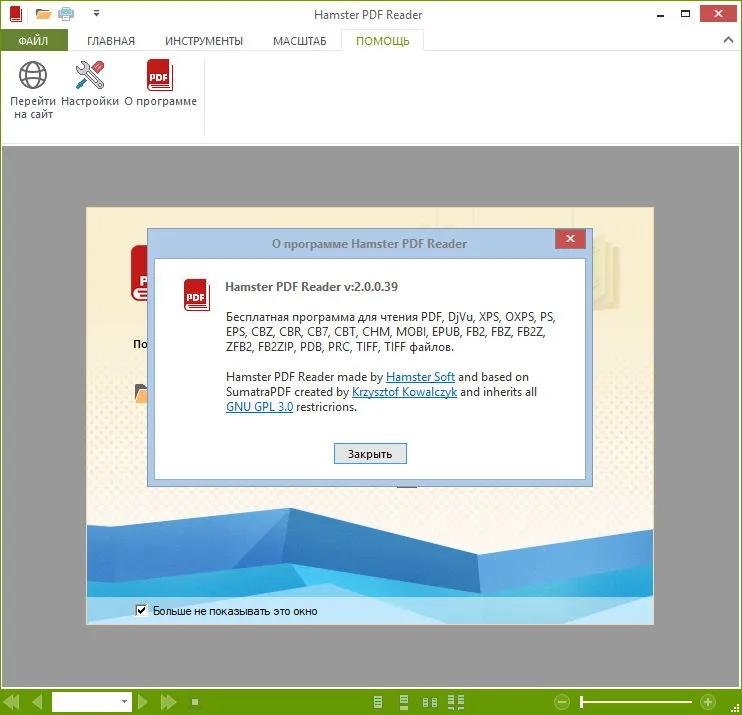Click the printer icon in quick access toolbar
This screenshot has width=742, height=715.
66,14
